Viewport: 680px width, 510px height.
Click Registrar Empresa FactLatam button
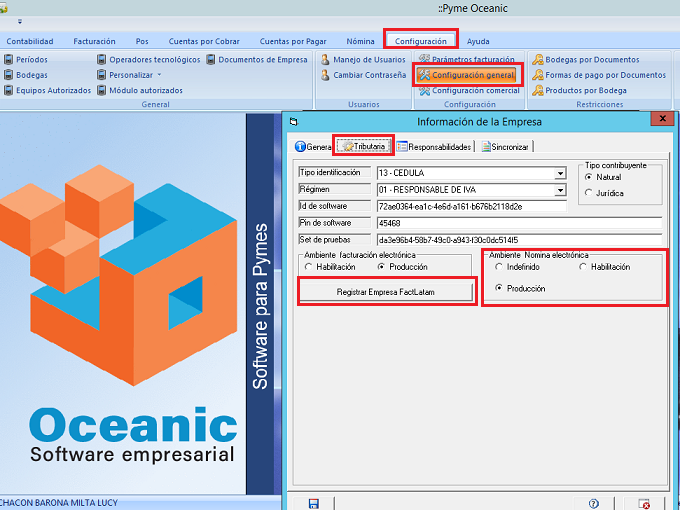click(x=386, y=292)
